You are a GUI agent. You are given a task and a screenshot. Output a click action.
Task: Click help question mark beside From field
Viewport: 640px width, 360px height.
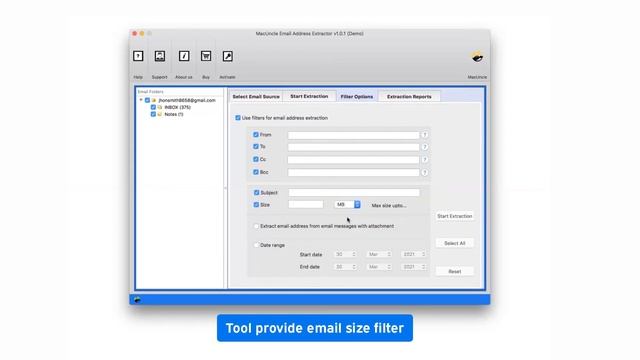click(424, 135)
